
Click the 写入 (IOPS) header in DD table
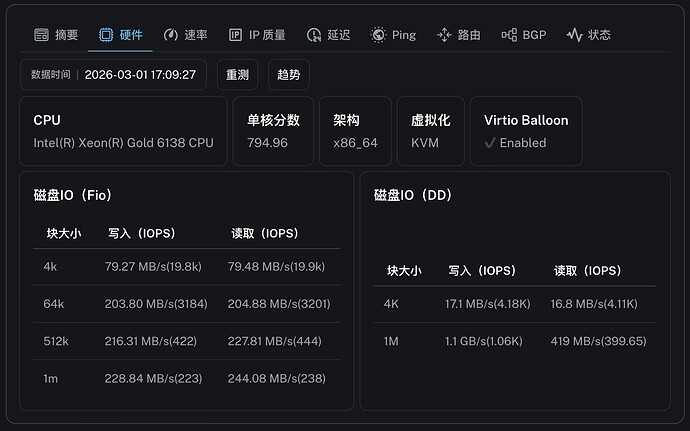482,271
